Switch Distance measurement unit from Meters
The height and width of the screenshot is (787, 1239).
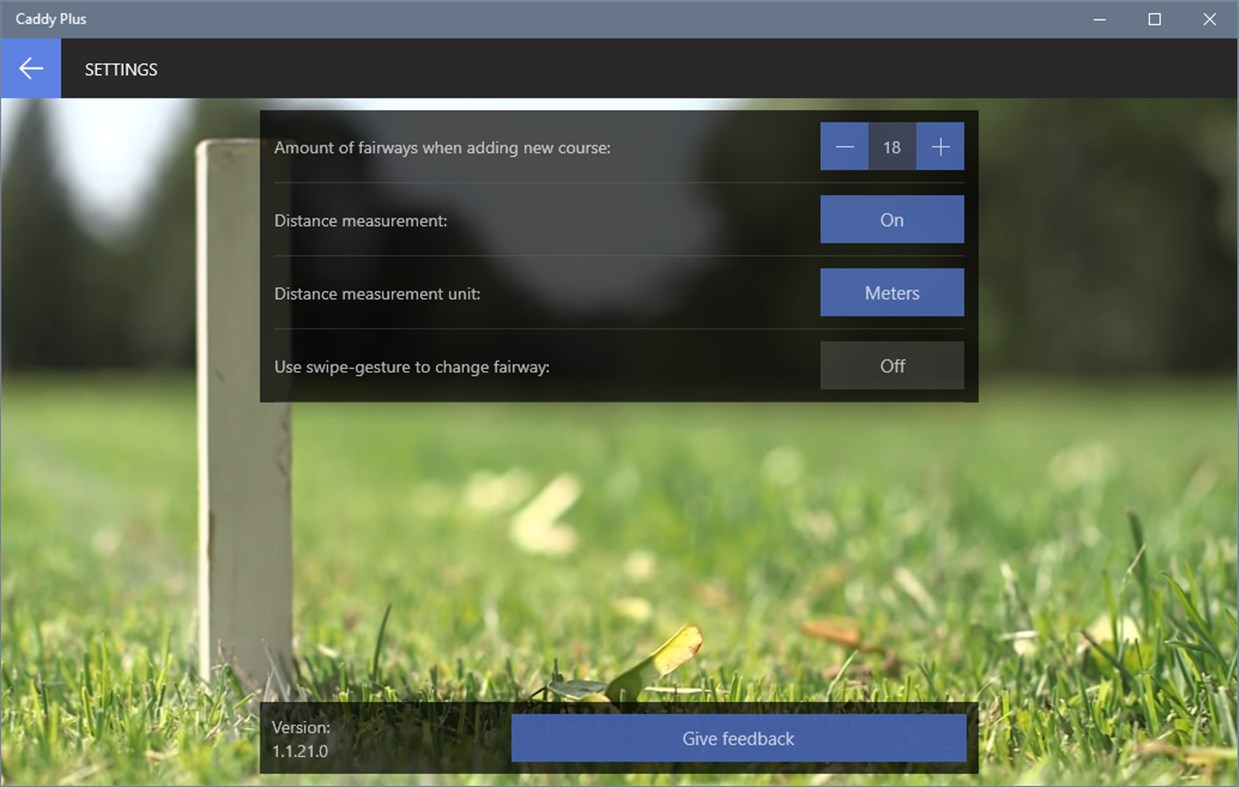click(x=891, y=292)
